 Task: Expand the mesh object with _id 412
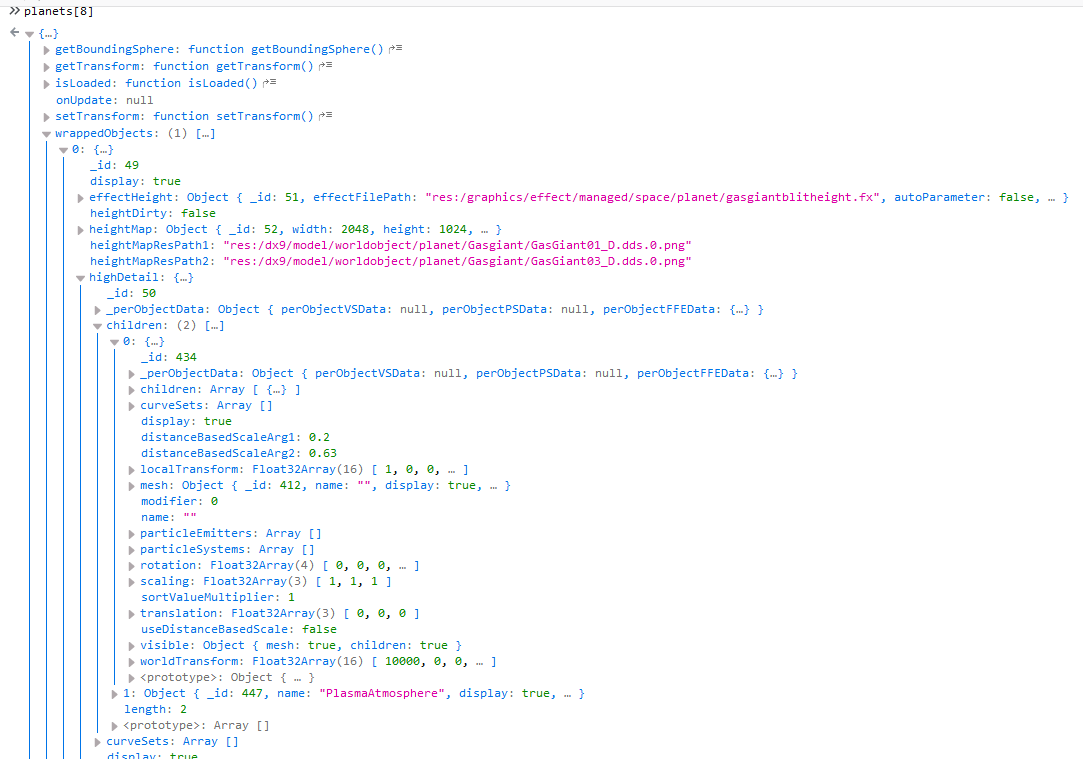click(x=131, y=486)
